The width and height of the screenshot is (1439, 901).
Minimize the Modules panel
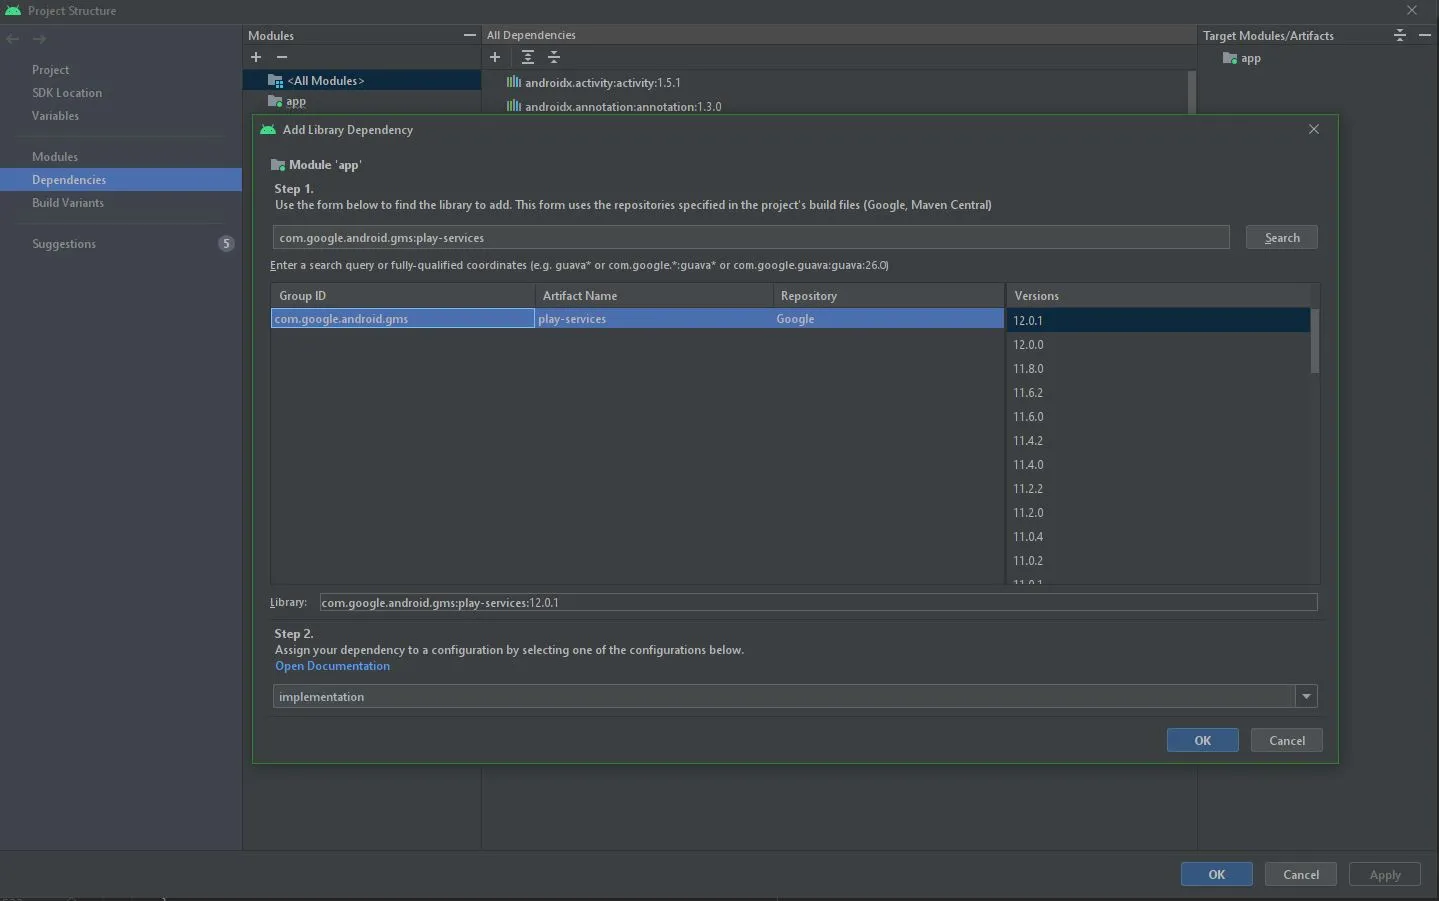[469, 35]
